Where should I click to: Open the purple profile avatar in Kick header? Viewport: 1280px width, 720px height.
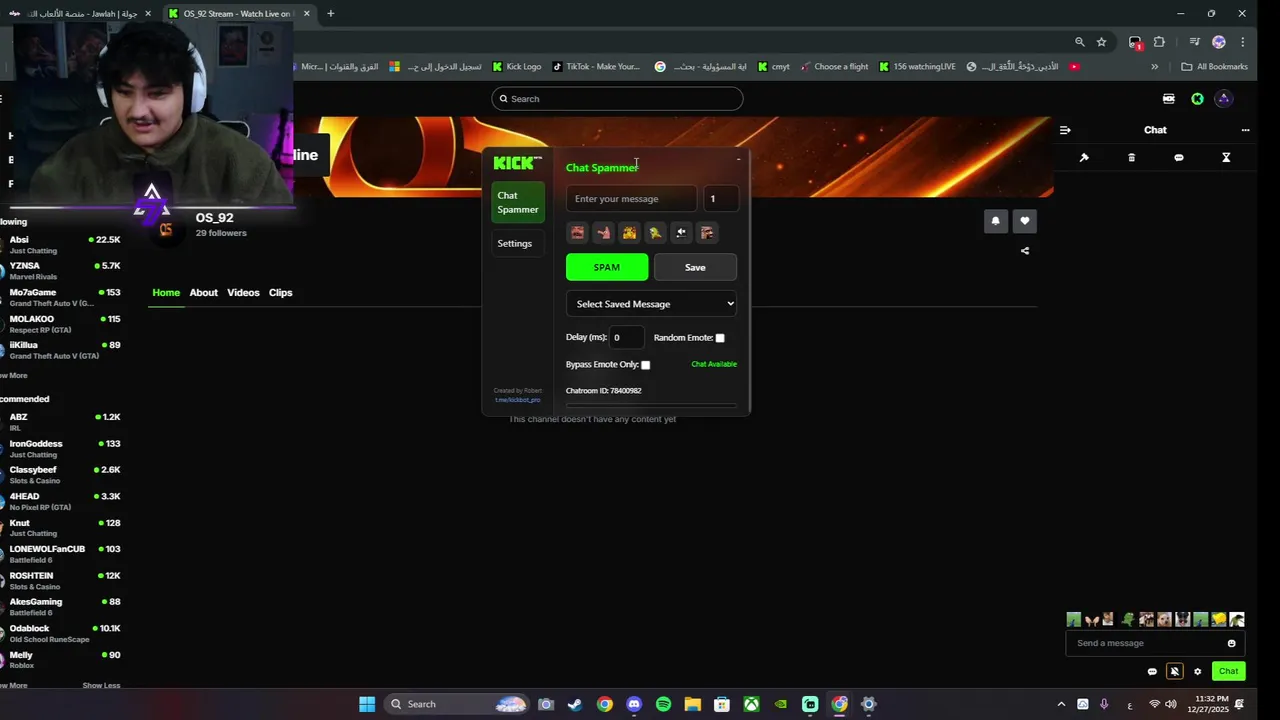(x=1224, y=99)
